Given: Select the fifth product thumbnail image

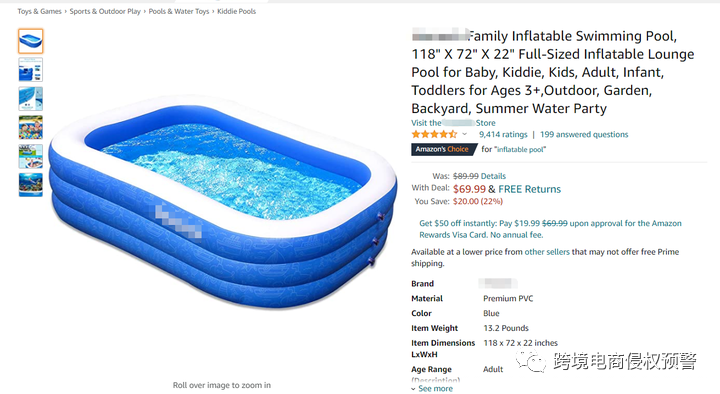Looking at the screenshot, I should [x=31, y=156].
